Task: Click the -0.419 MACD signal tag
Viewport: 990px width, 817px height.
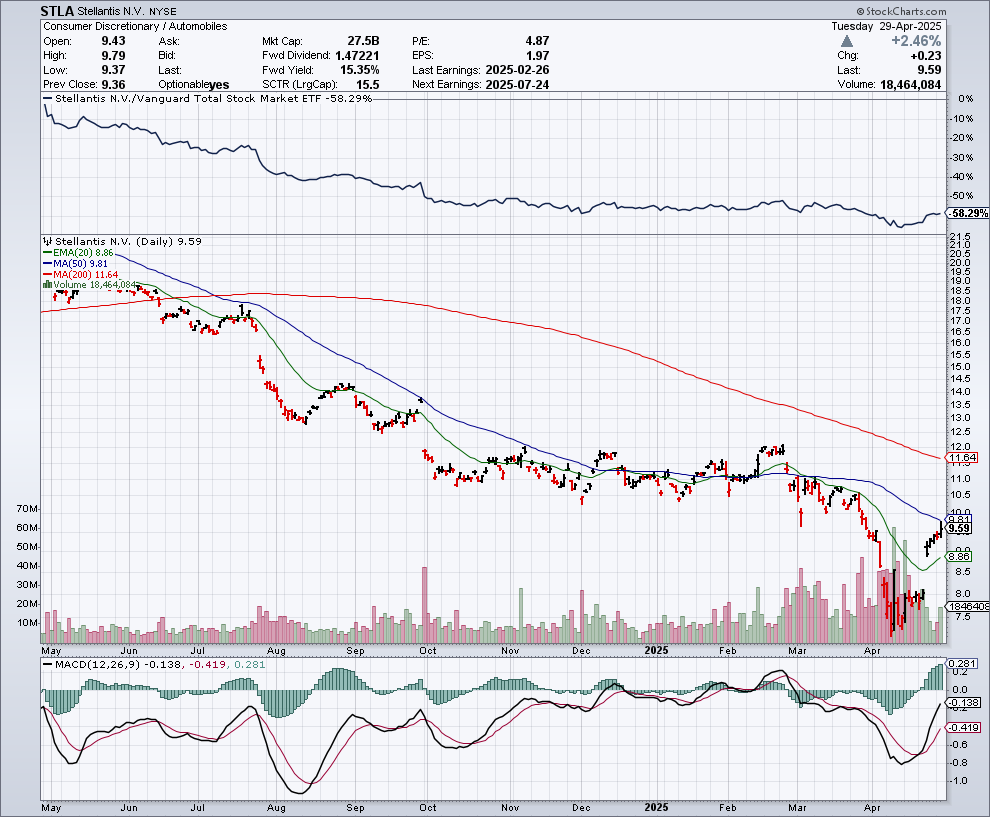Action: coord(965,727)
